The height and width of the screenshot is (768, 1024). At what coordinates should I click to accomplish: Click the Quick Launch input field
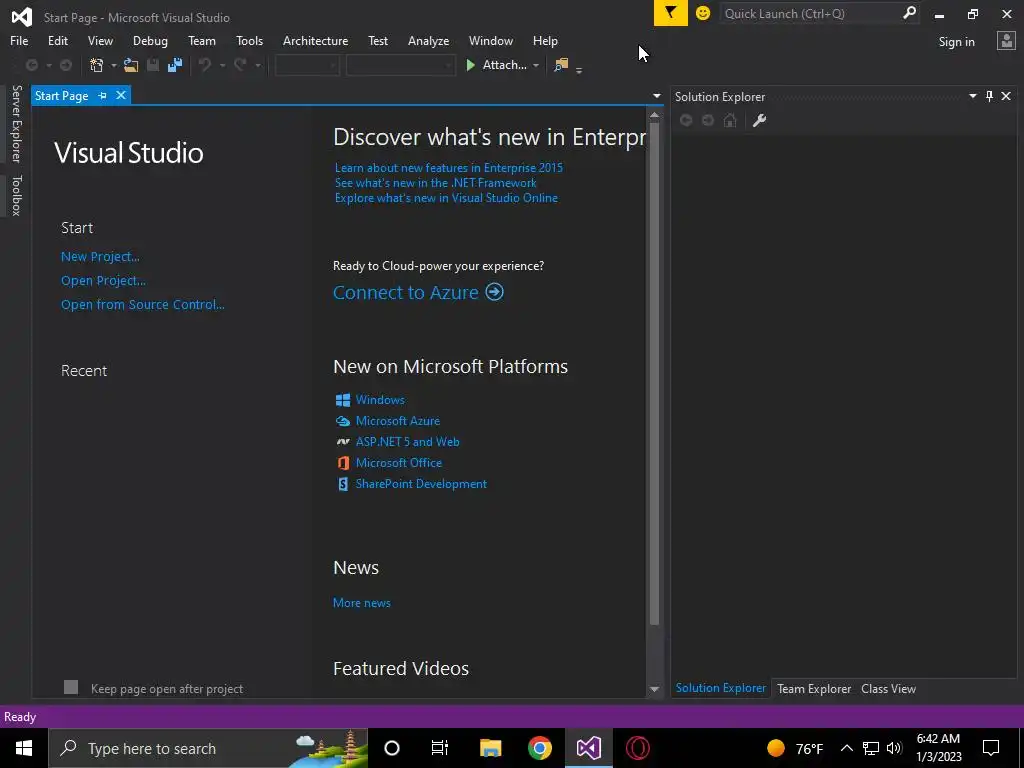pos(810,13)
